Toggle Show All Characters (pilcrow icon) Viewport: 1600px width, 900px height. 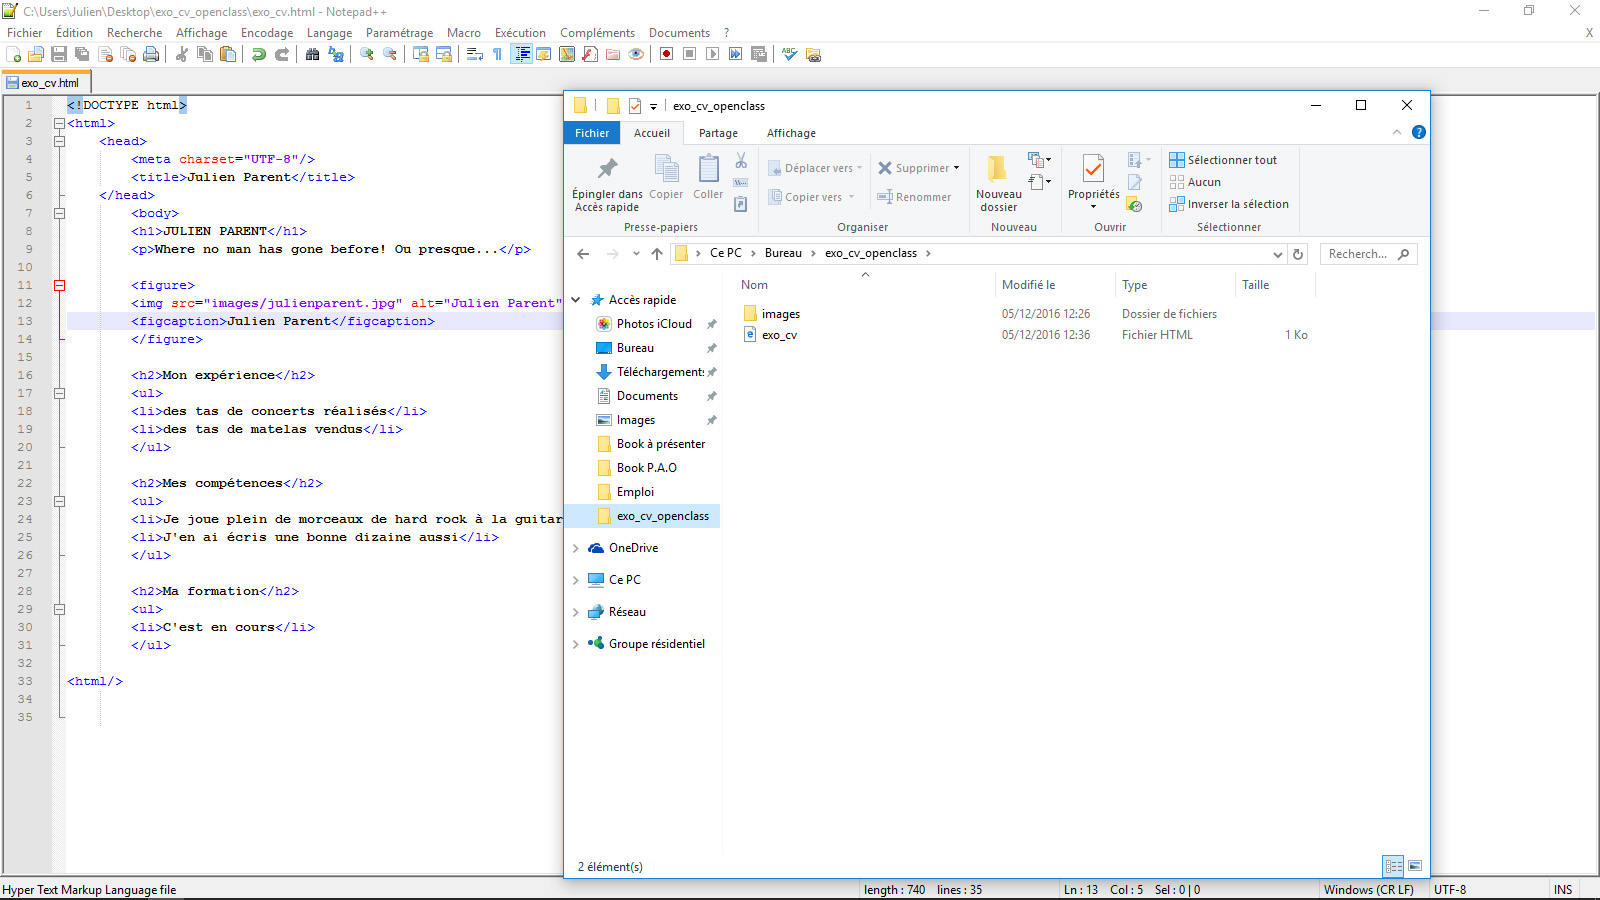(x=497, y=54)
